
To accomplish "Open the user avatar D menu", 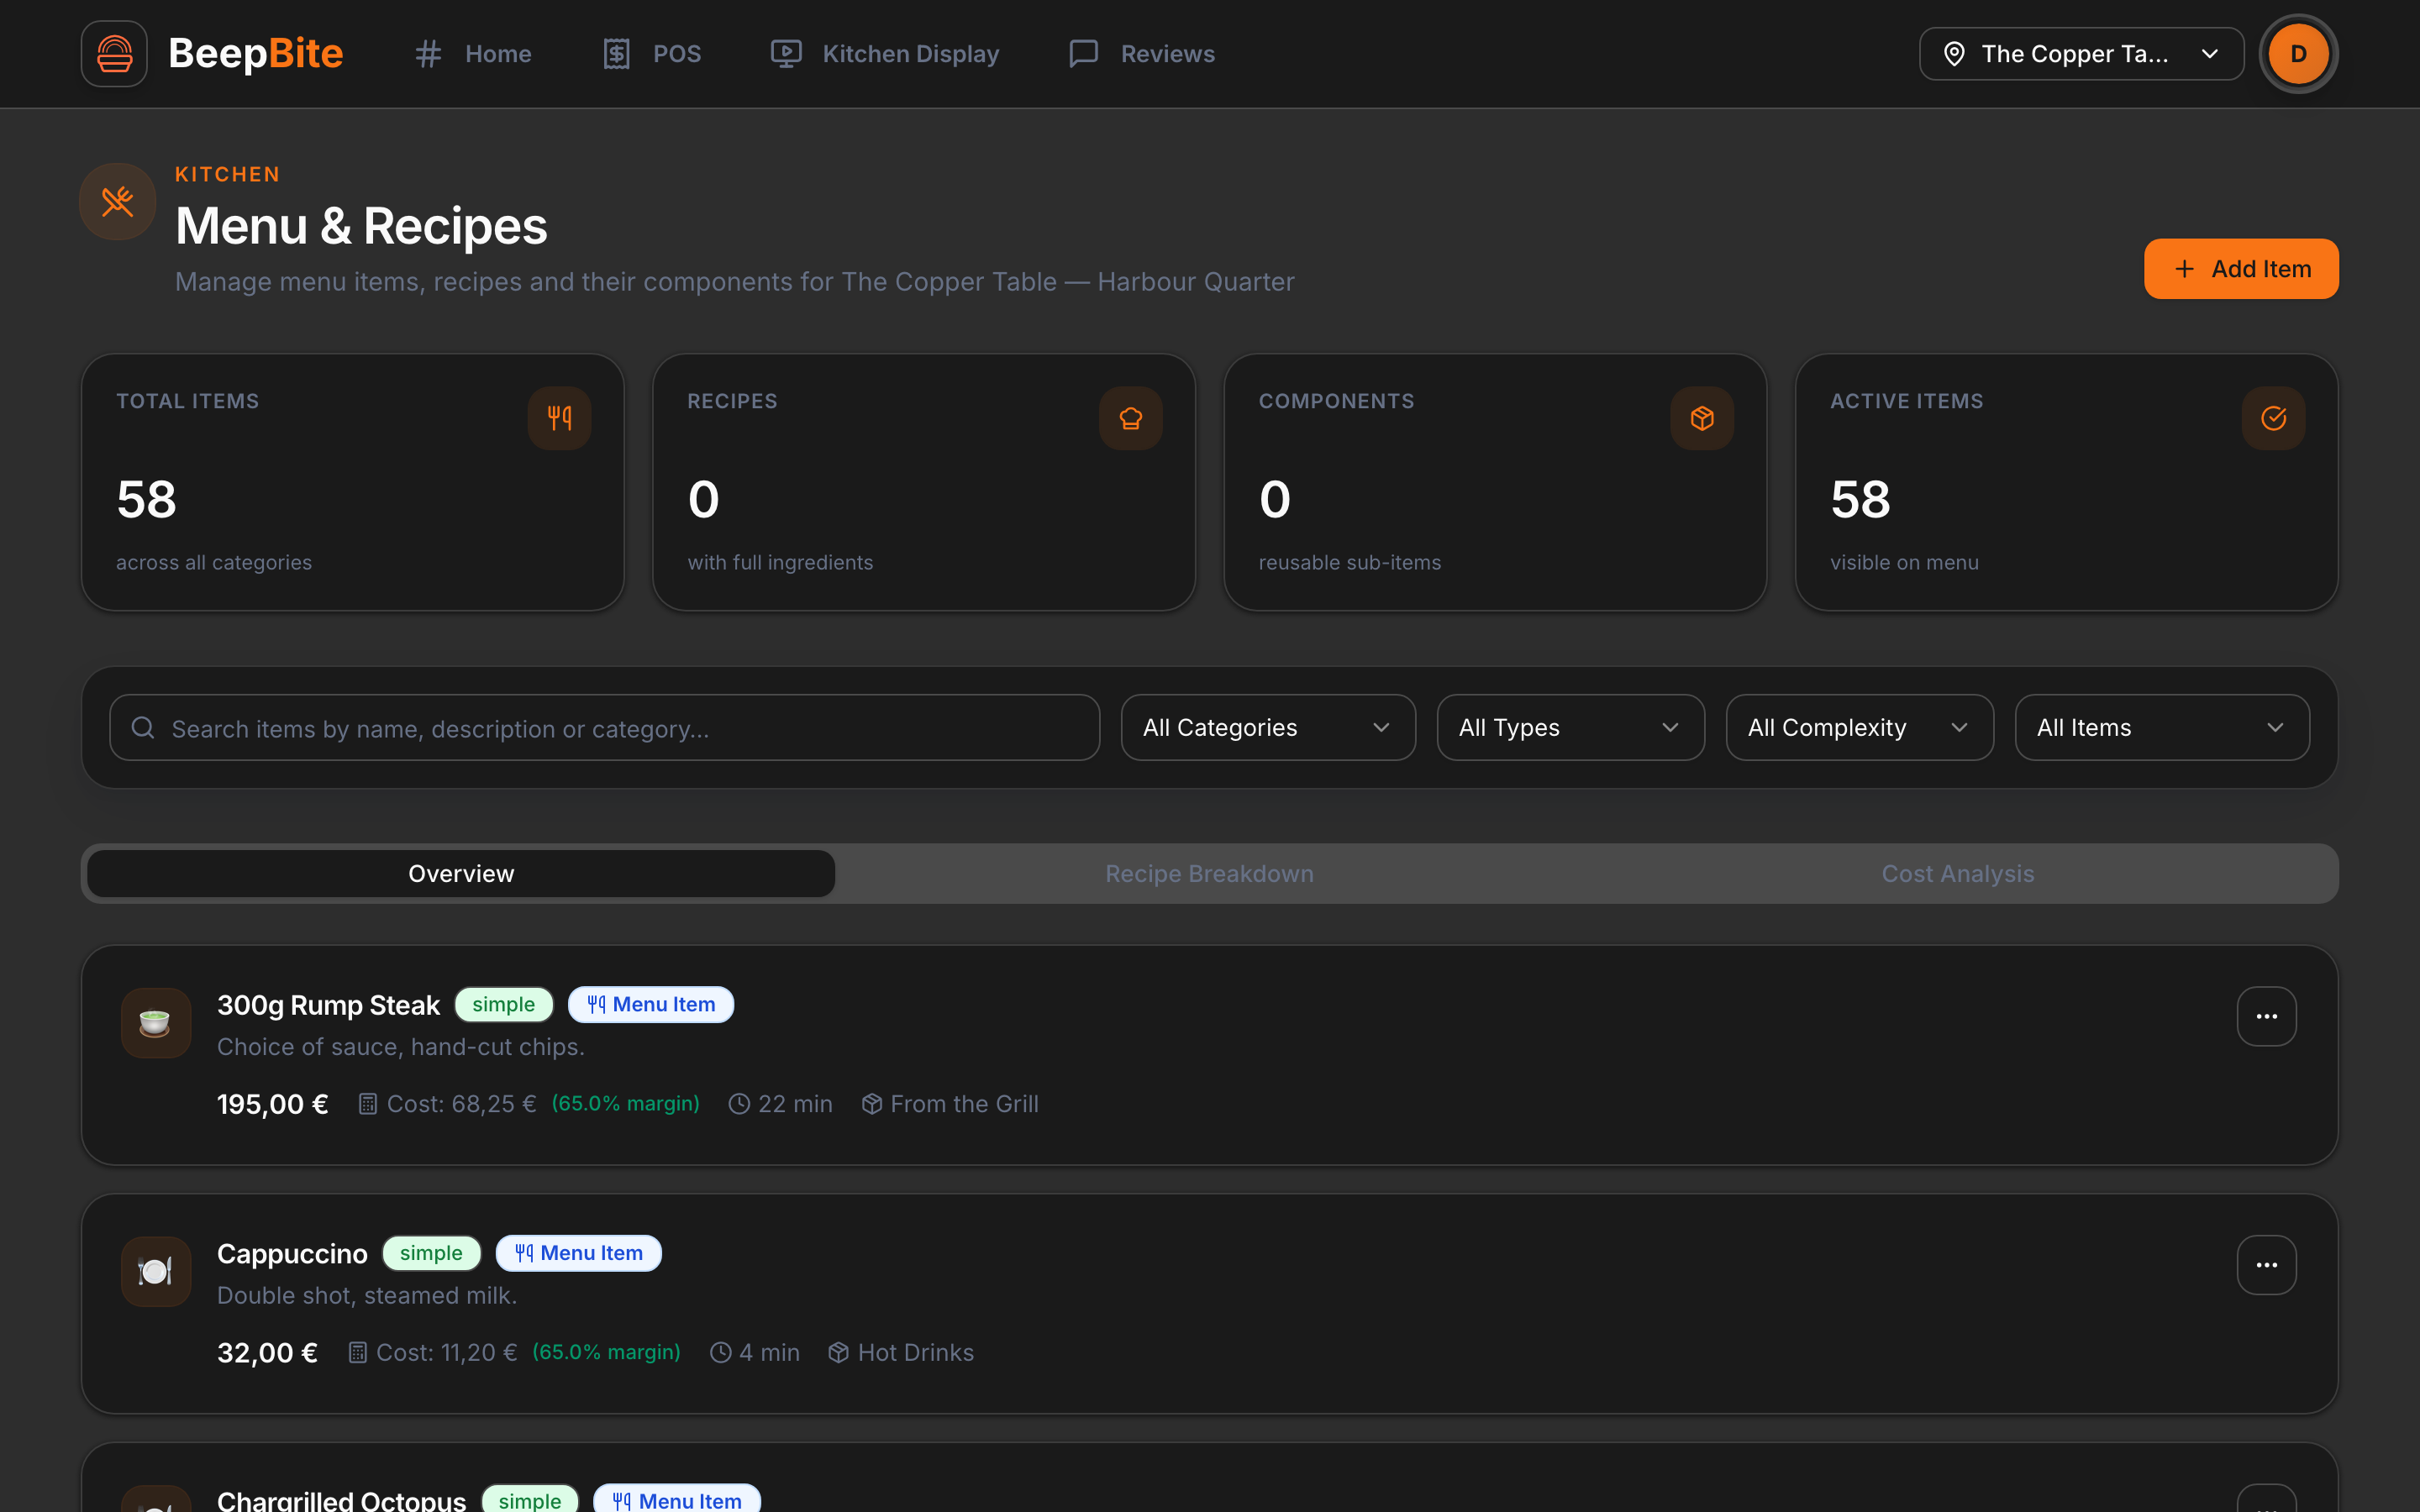I will 2298,54.
